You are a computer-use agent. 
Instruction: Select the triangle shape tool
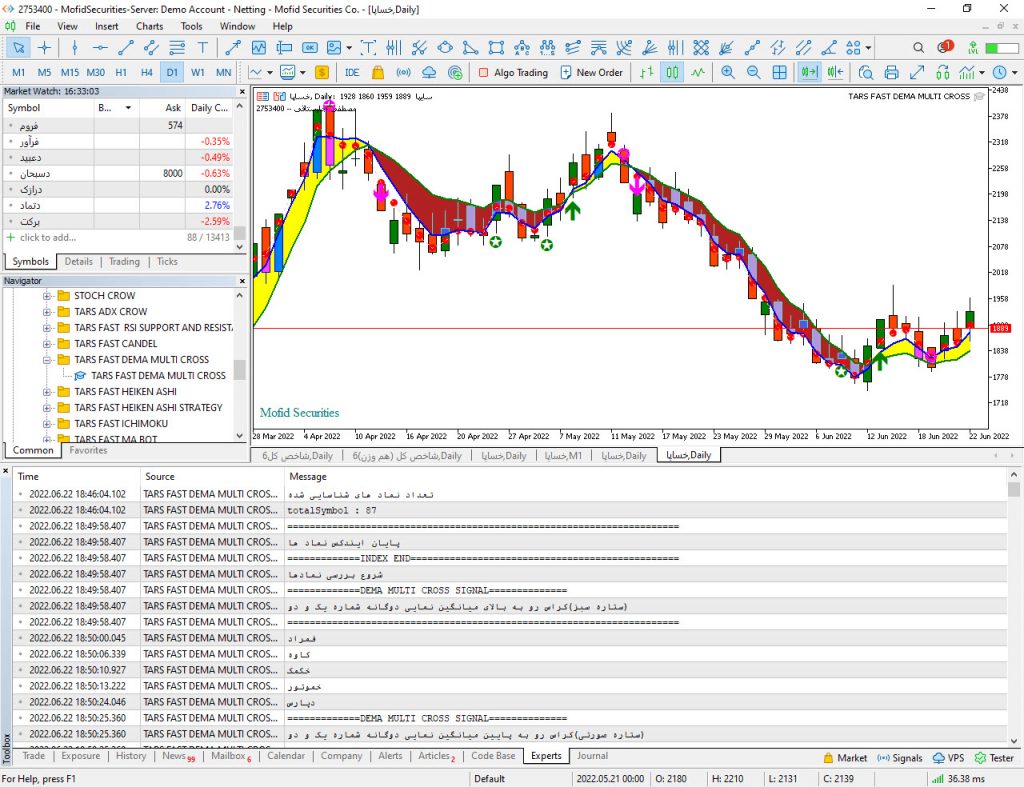click(470, 48)
